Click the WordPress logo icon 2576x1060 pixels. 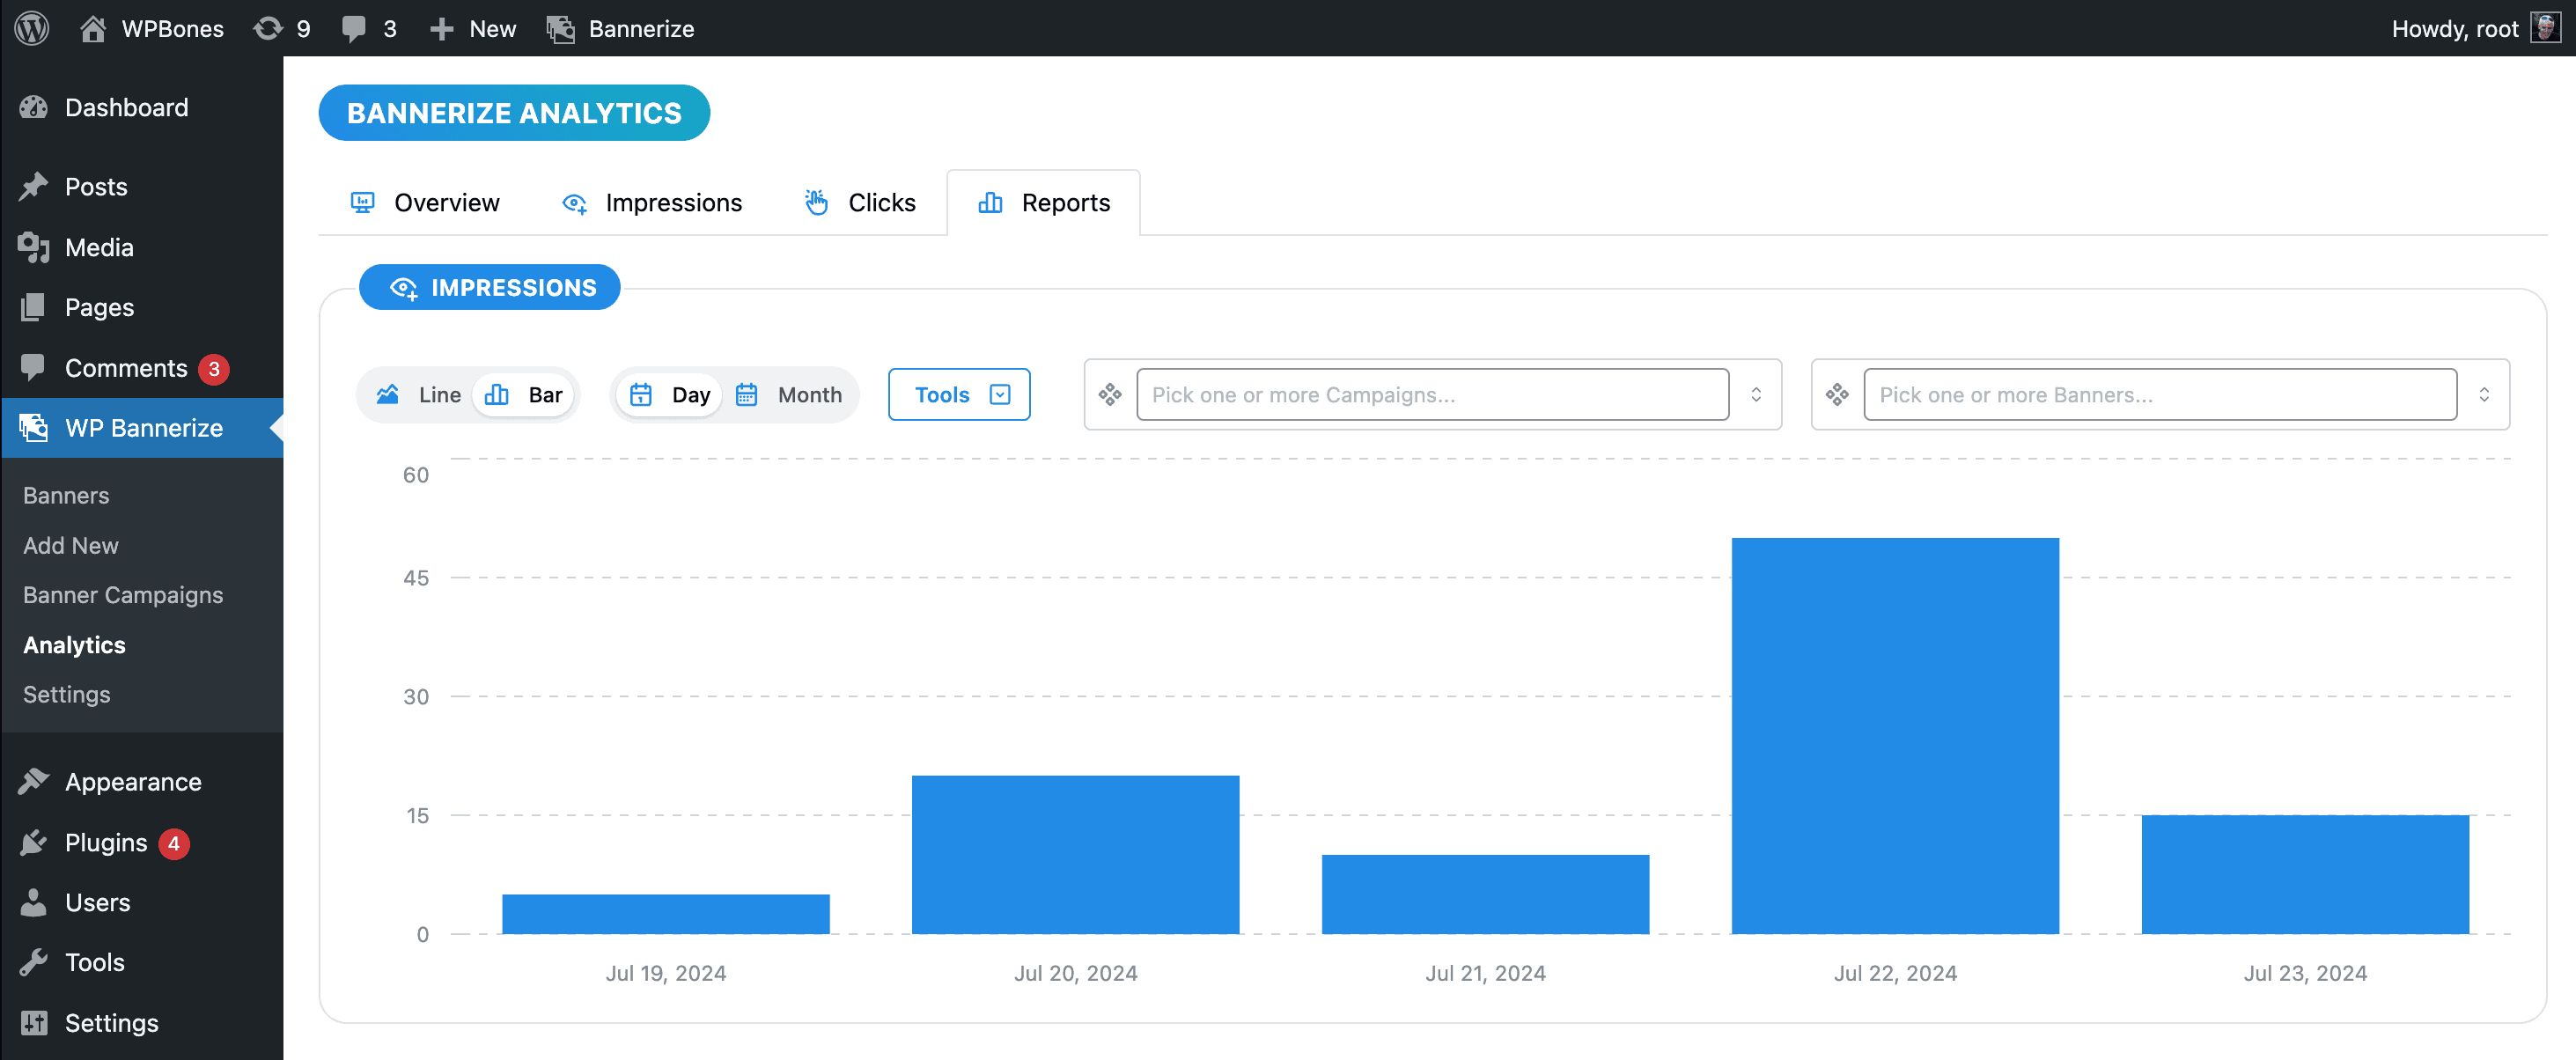click(x=32, y=28)
